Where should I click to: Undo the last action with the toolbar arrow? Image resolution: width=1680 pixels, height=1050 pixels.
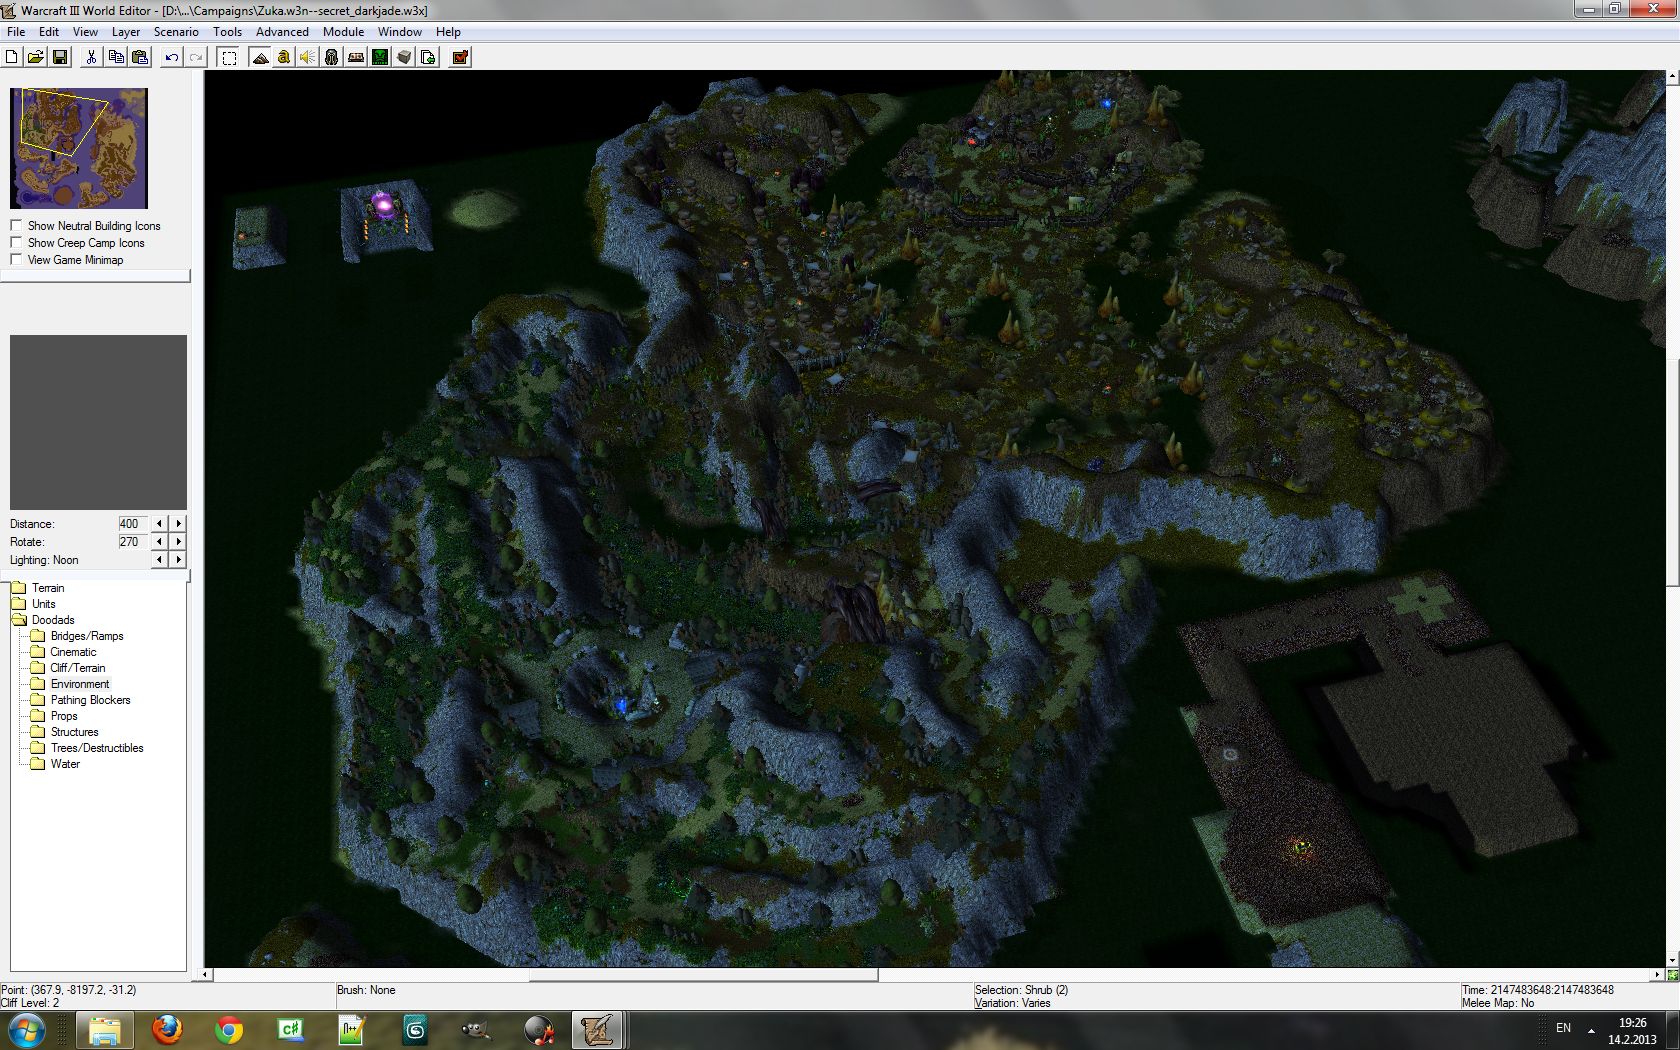(x=172, y=57)
